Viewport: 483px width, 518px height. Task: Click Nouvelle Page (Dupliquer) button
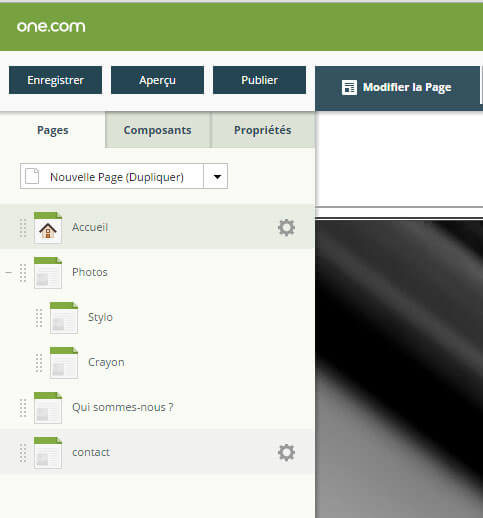pyautogui.click(x=112, y=176)
